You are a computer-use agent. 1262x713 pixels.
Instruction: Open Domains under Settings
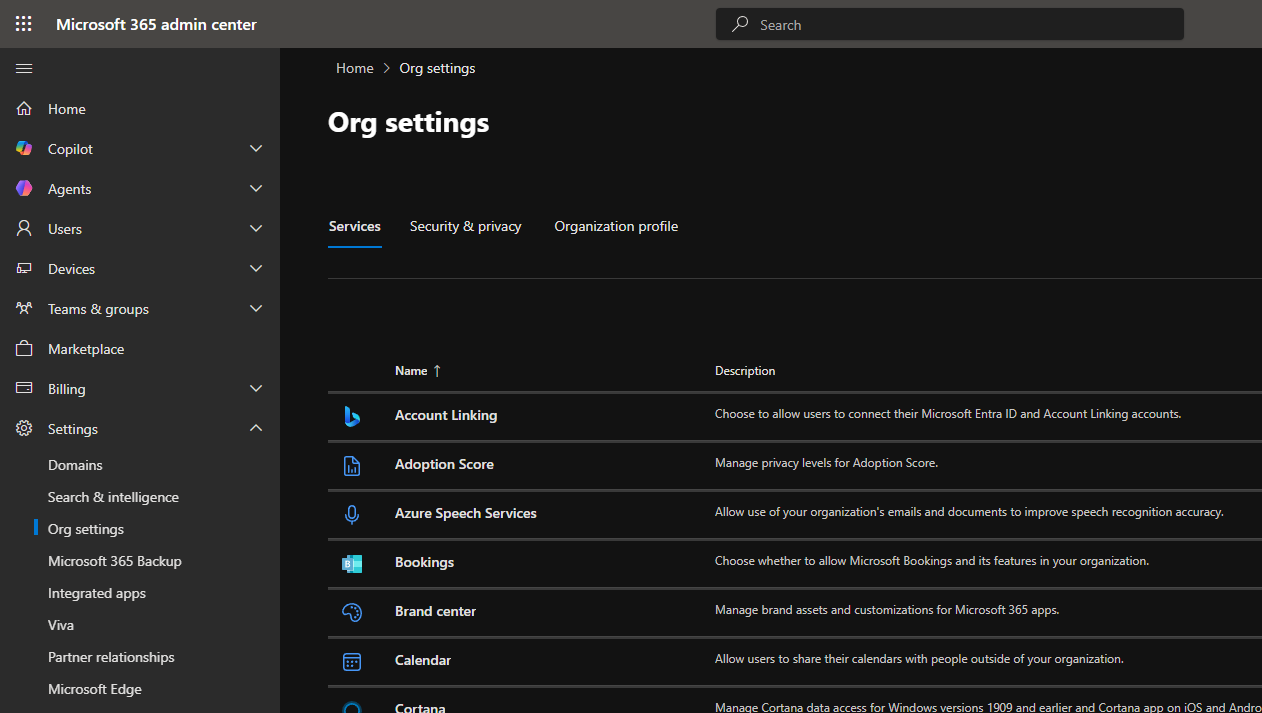(x=75, y=465)
